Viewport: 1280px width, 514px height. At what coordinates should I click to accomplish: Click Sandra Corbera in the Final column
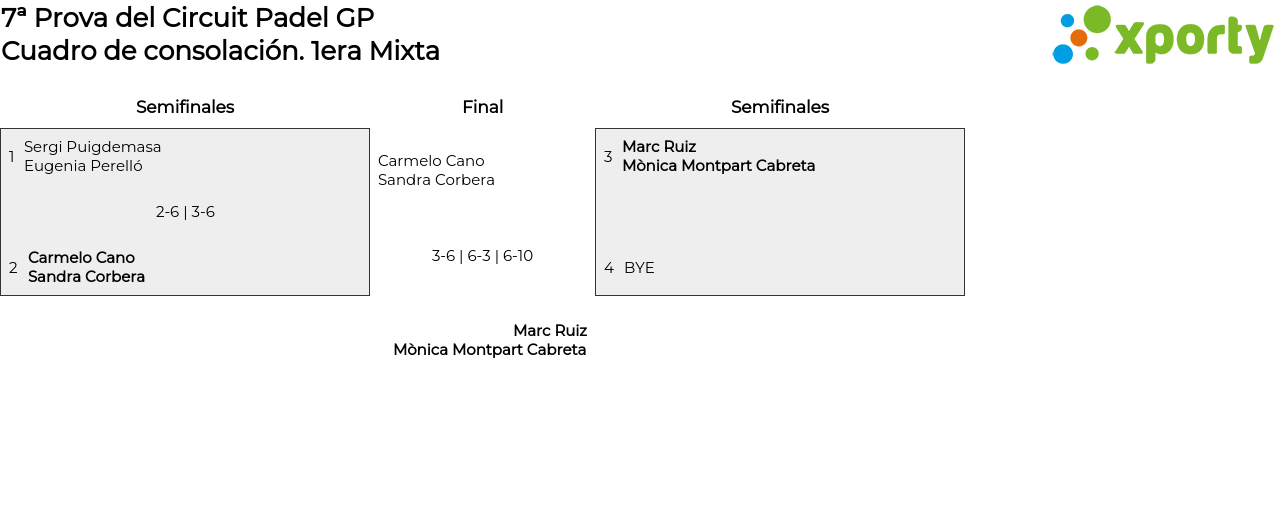pyautogui.click(x=436, y=180)
